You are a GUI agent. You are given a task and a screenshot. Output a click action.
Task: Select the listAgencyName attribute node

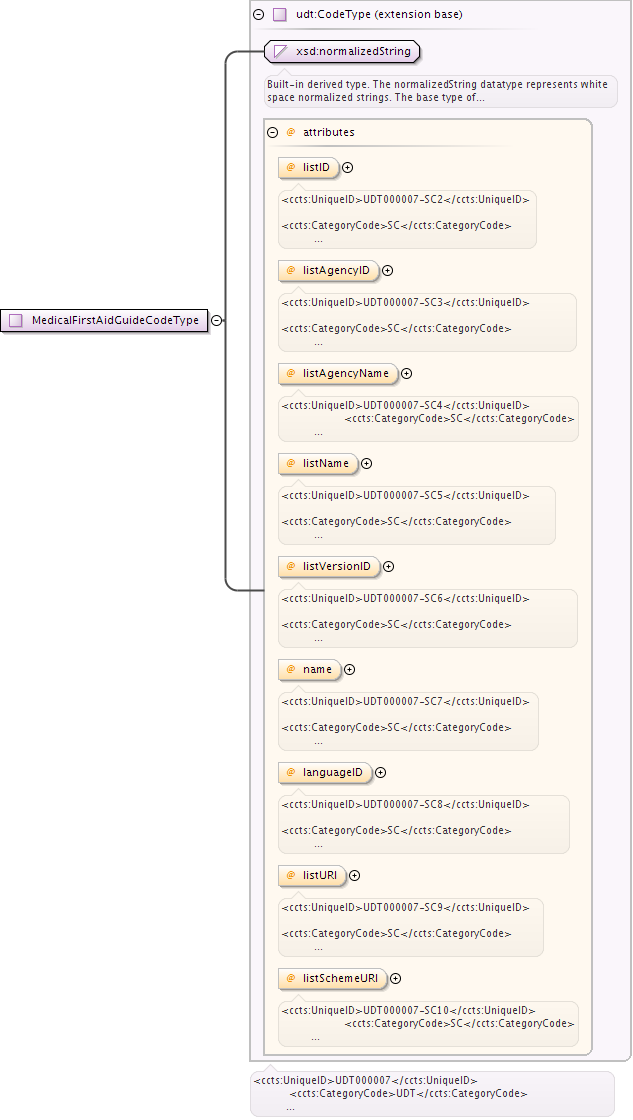(x=338, y=374)
